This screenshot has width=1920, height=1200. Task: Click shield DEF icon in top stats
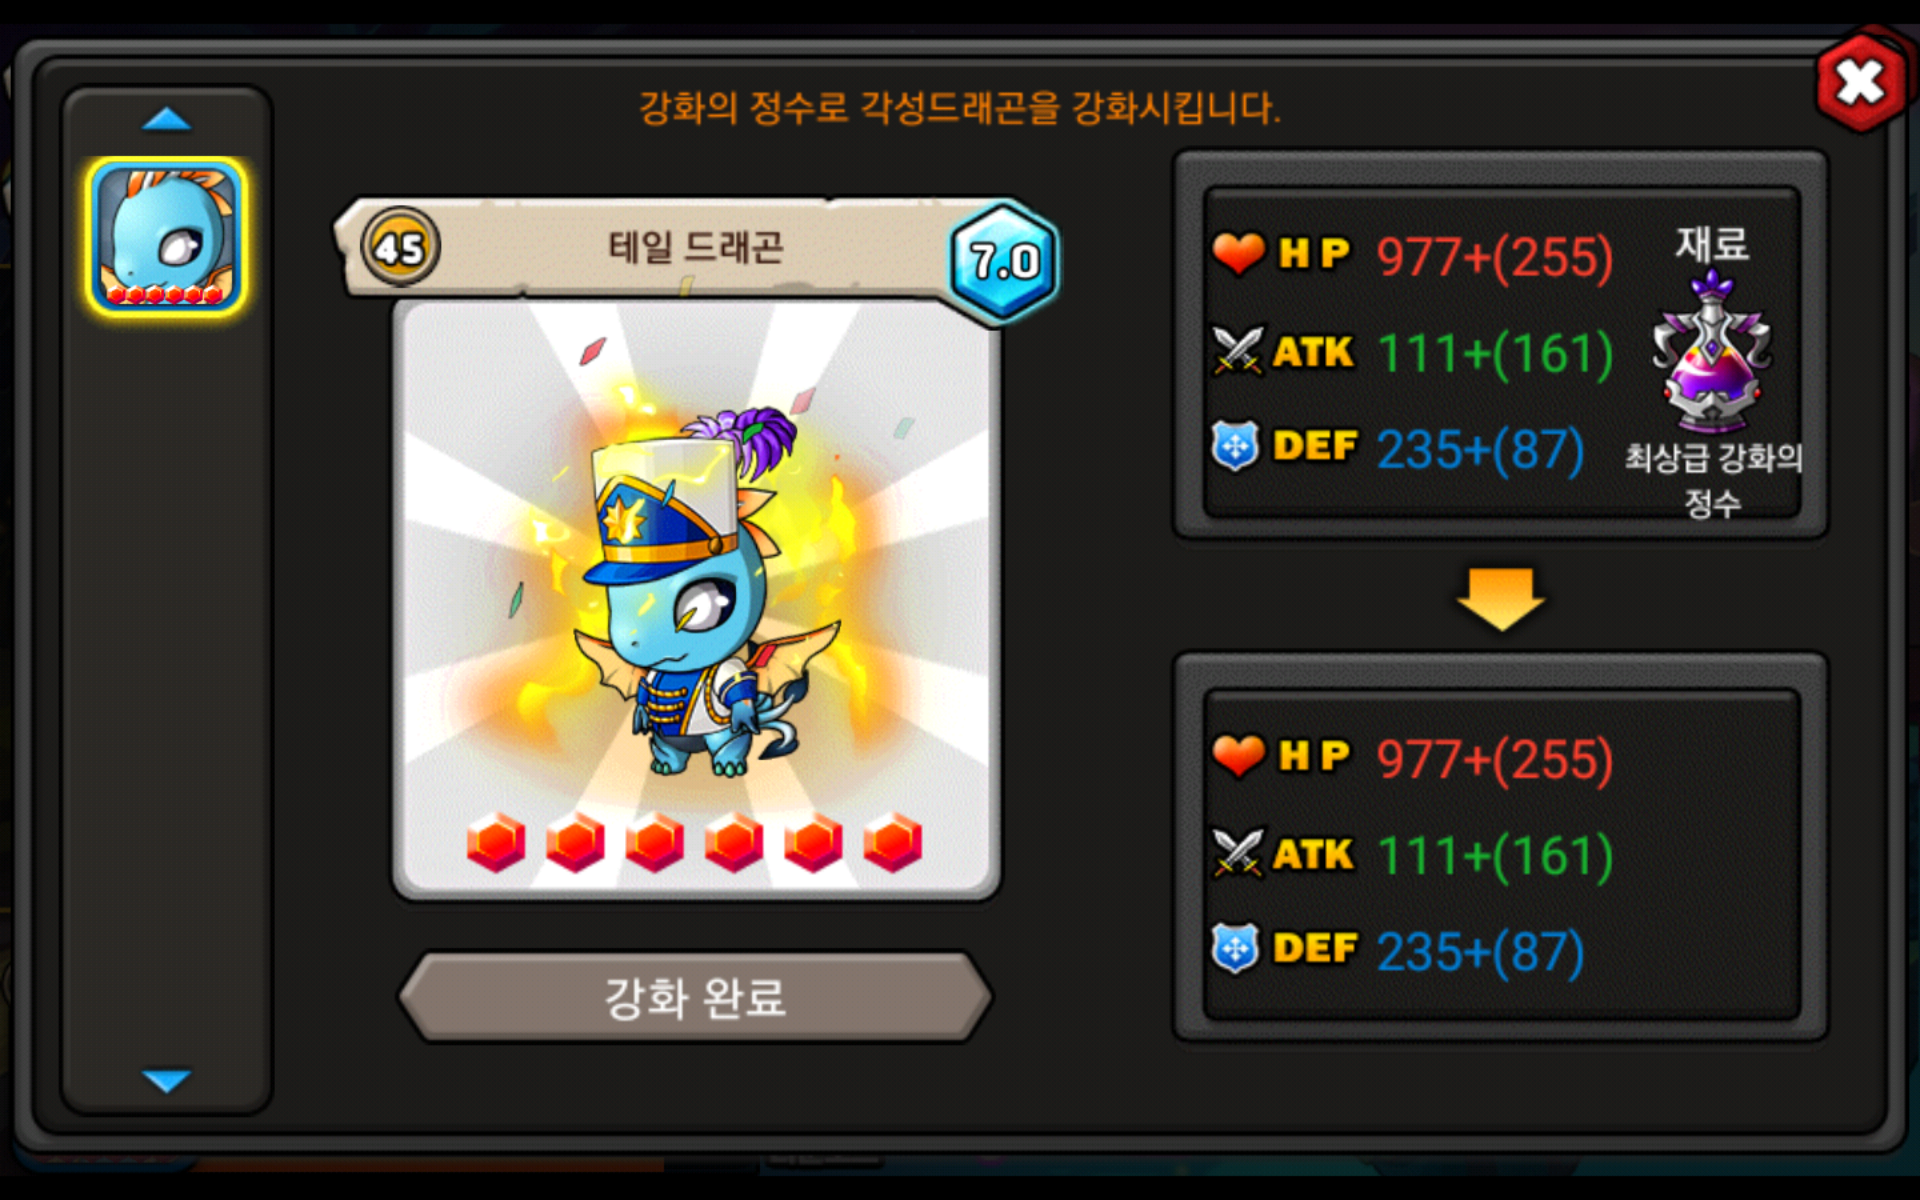pyautogui.click(x=1236, y=446)
